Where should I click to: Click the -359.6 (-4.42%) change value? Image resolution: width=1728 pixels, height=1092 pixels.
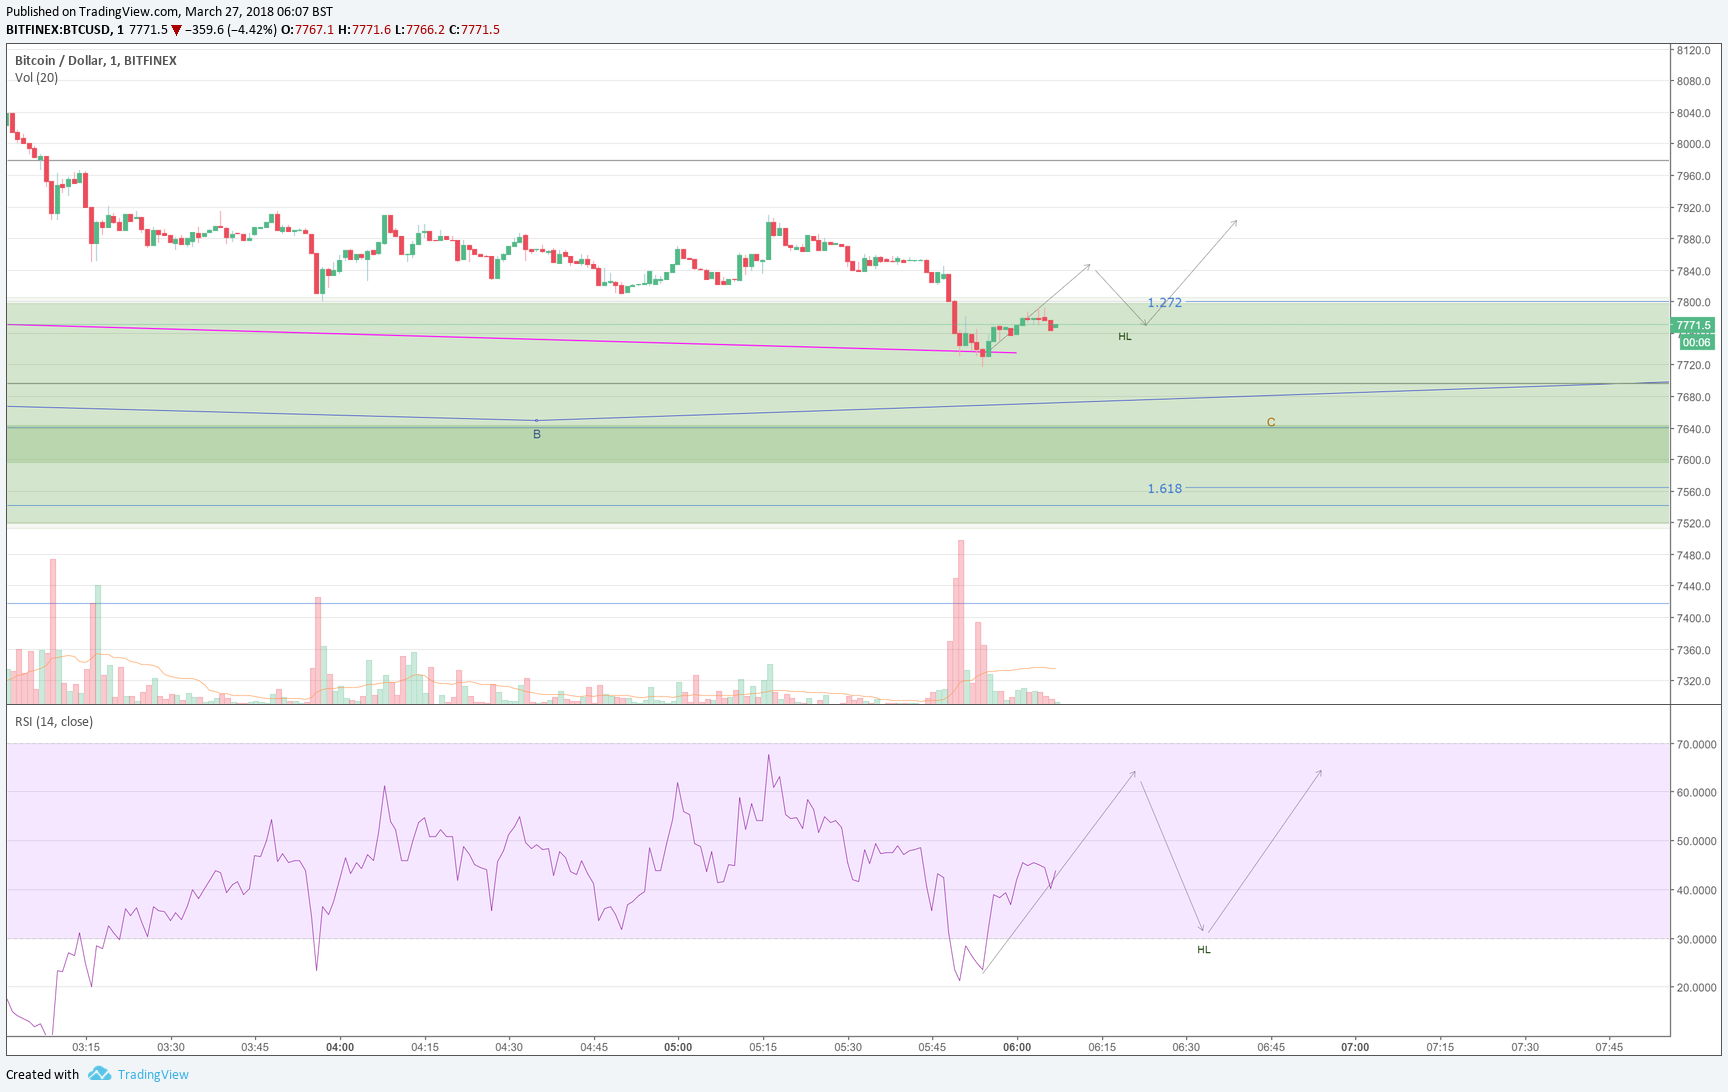tap(231, 29)
